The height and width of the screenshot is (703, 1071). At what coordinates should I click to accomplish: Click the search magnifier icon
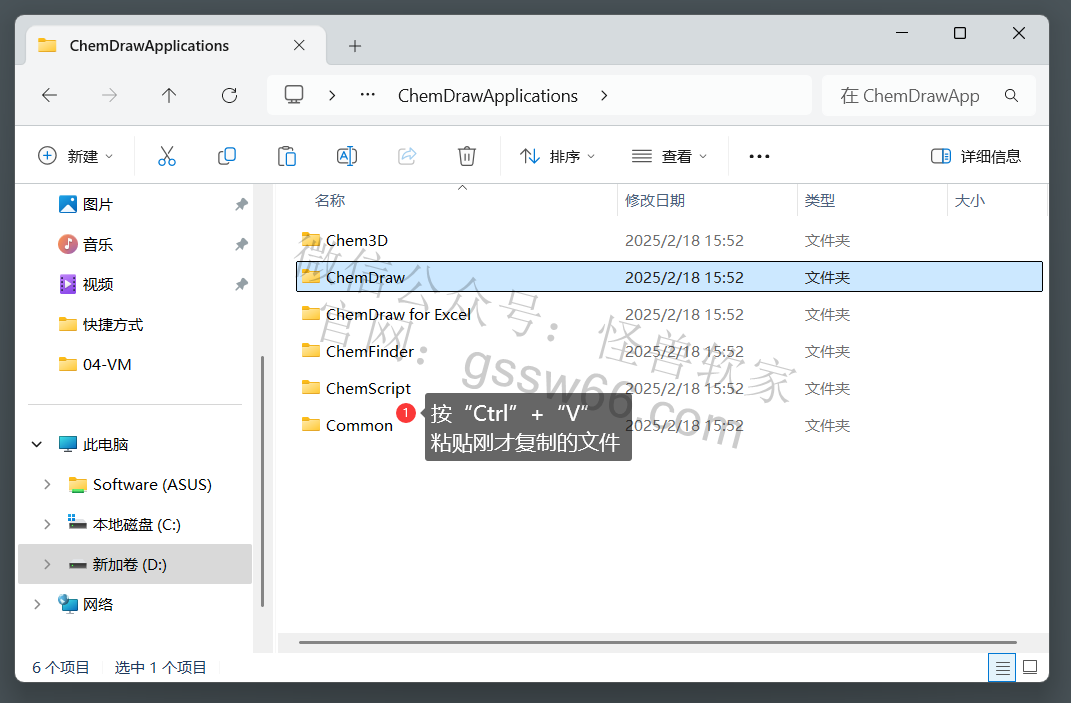[x=1012, y=96]
